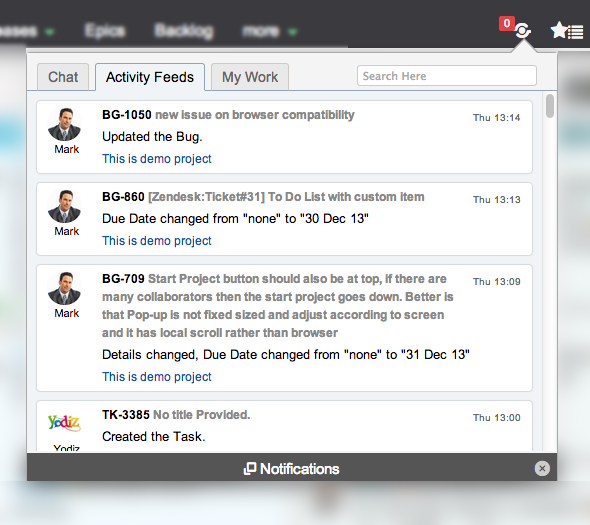Screen dimensions: 590x525
Task: Open BG-860 issue link
Action: pyautogui.click(x=123, y=196)
